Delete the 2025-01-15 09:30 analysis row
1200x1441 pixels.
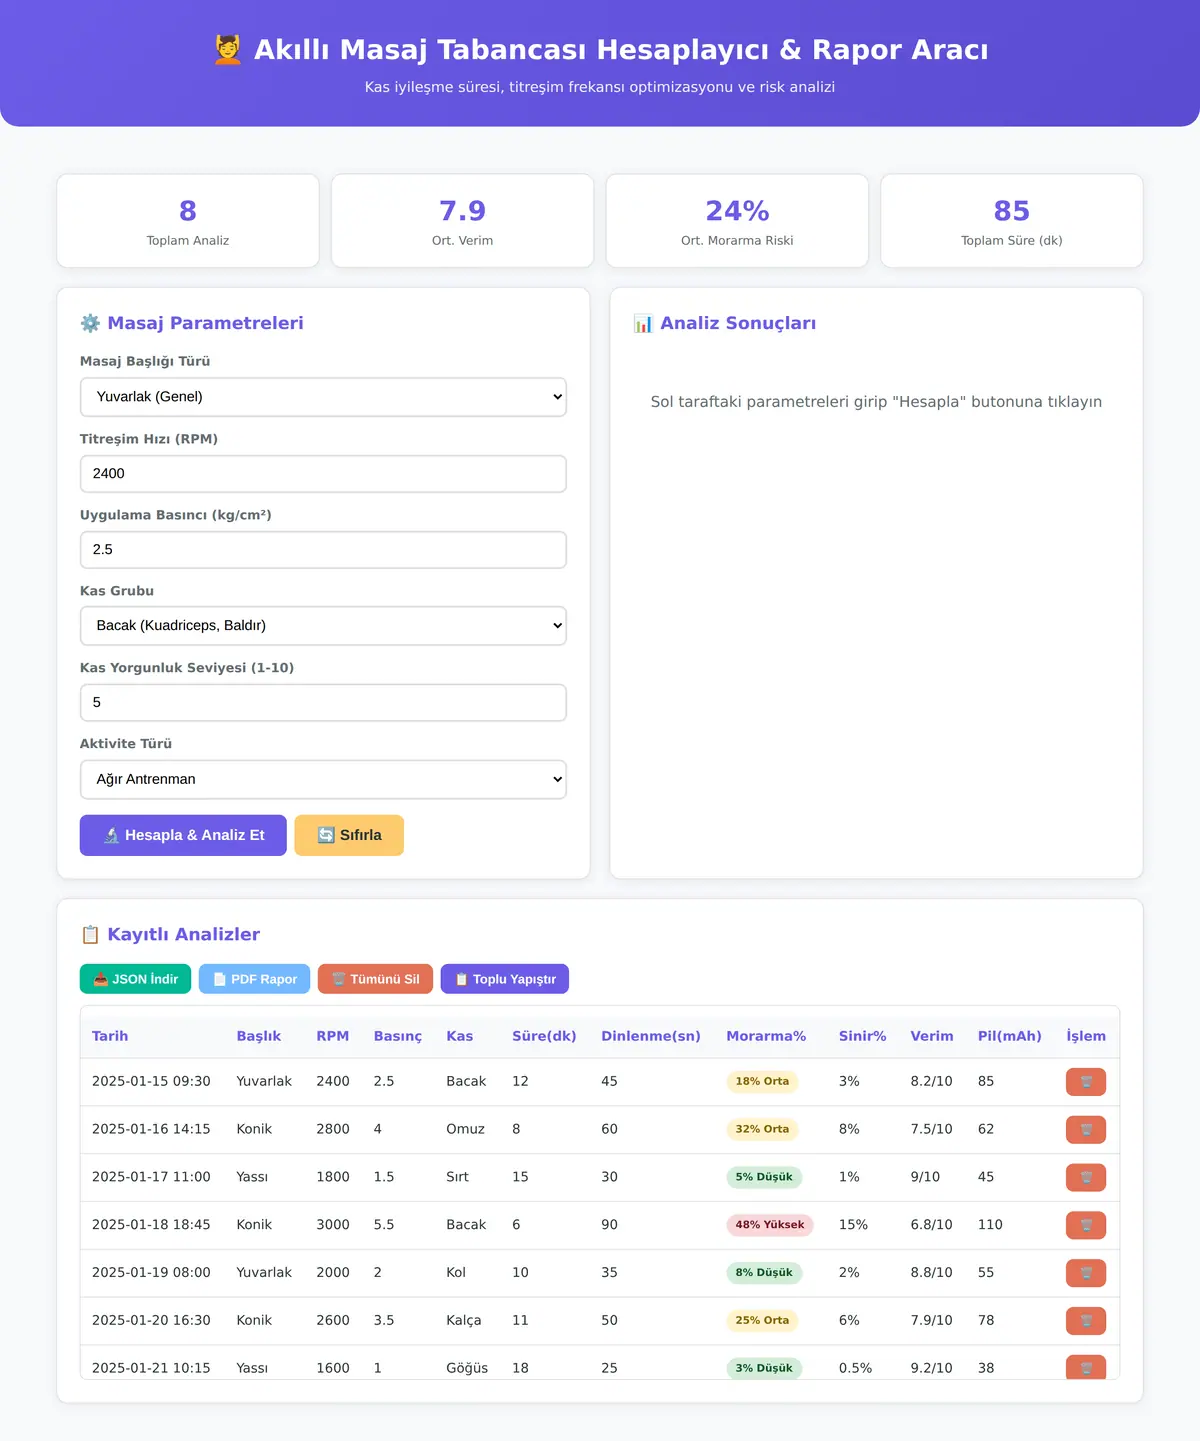(1085, 1082)
